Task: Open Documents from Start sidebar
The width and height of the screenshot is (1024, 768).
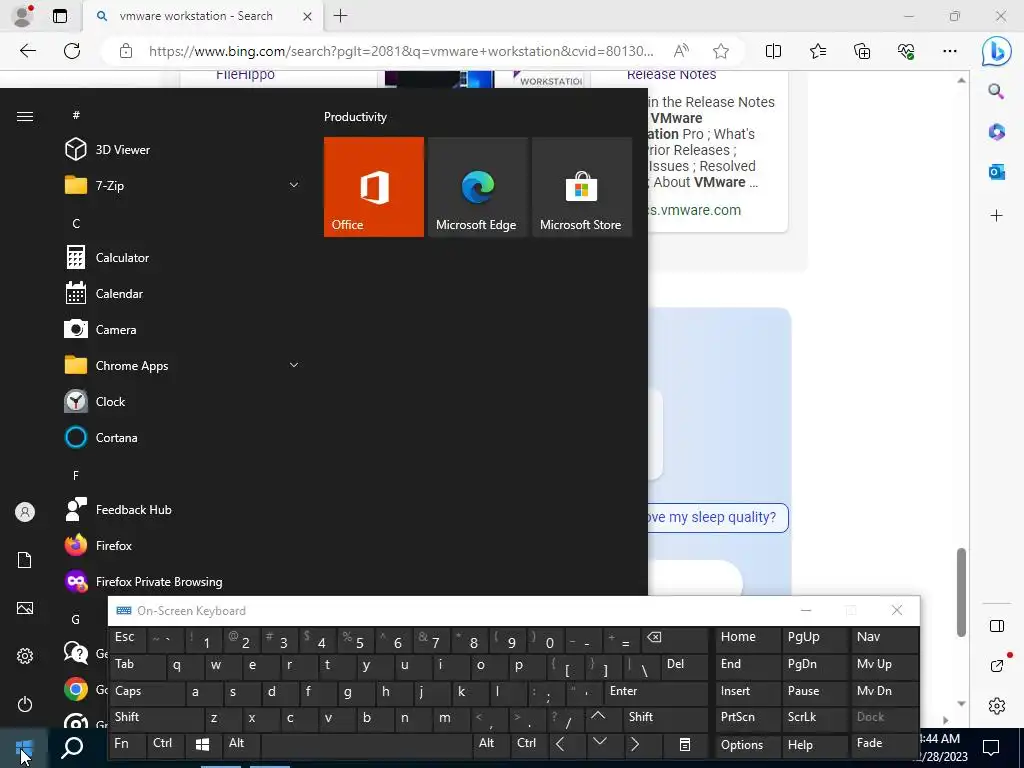Action: pyautogui.click(x=25, y=560)
